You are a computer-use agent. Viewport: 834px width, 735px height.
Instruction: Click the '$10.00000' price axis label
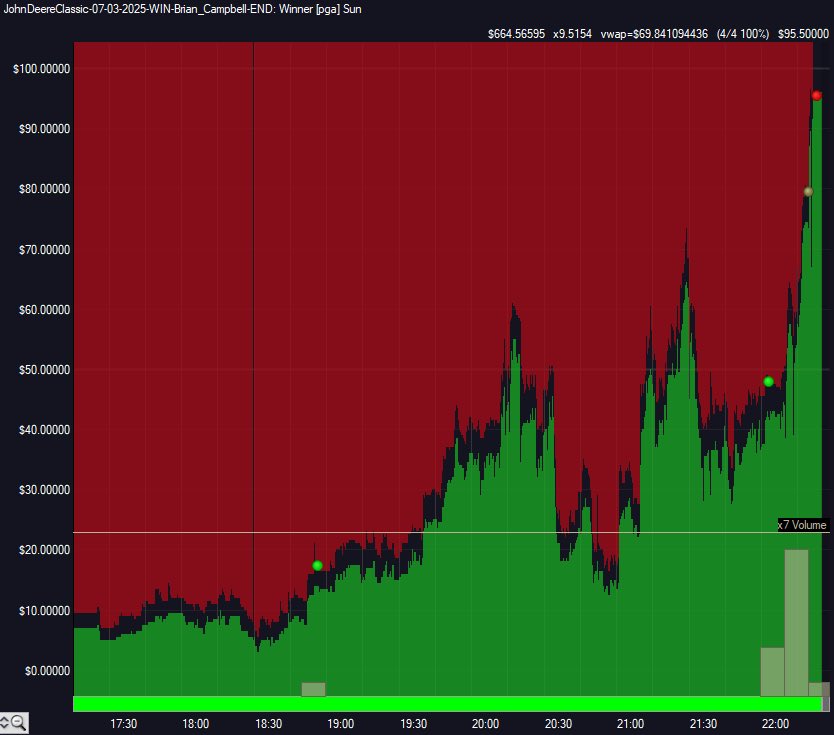click(x=44, y=611)
